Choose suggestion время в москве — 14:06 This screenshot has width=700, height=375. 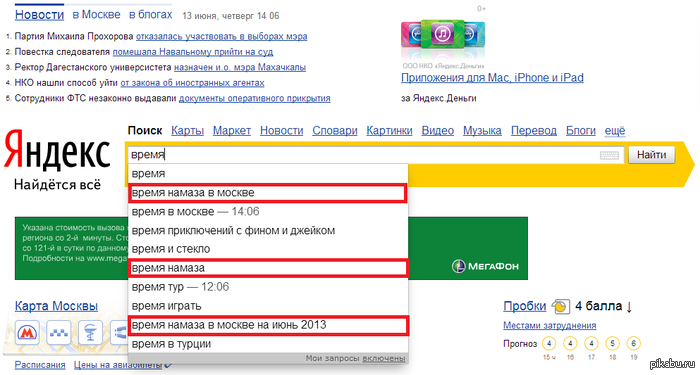pos(268,212)
